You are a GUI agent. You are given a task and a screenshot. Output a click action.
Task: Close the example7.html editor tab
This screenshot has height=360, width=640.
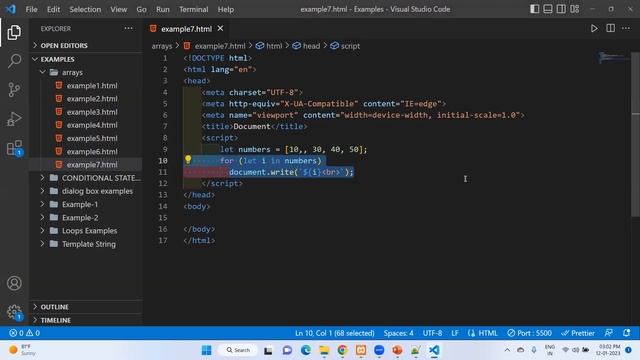[x=220, y=28]
